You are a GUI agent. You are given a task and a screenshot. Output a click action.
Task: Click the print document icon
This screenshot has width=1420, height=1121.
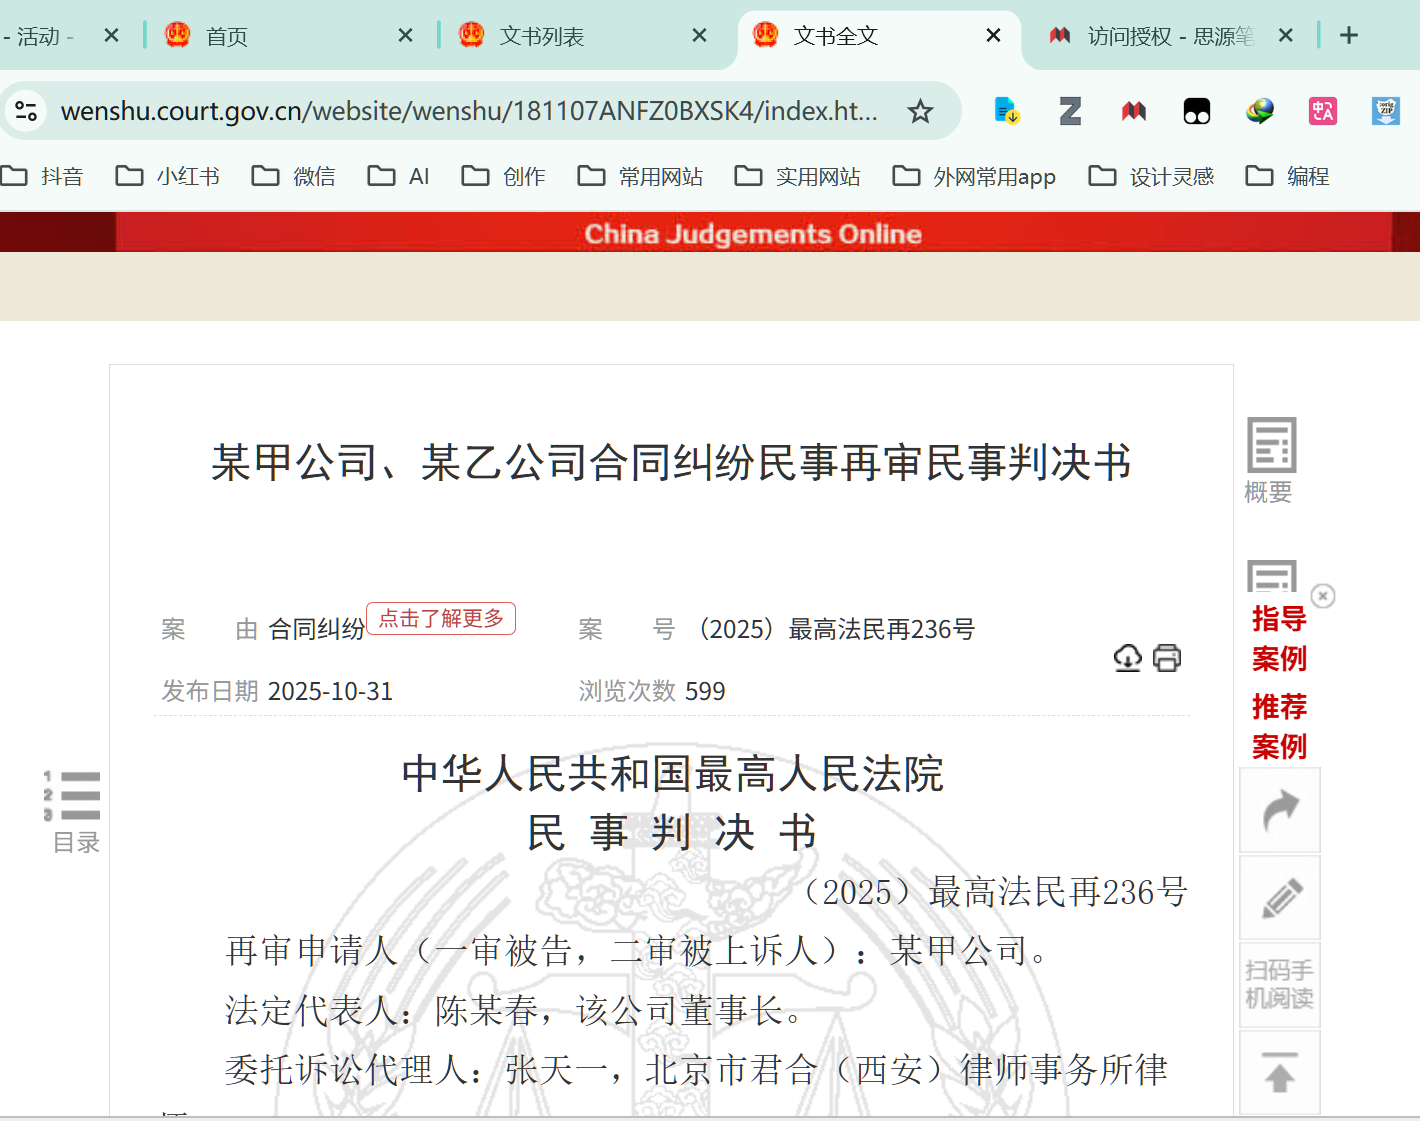[1167, 658]
